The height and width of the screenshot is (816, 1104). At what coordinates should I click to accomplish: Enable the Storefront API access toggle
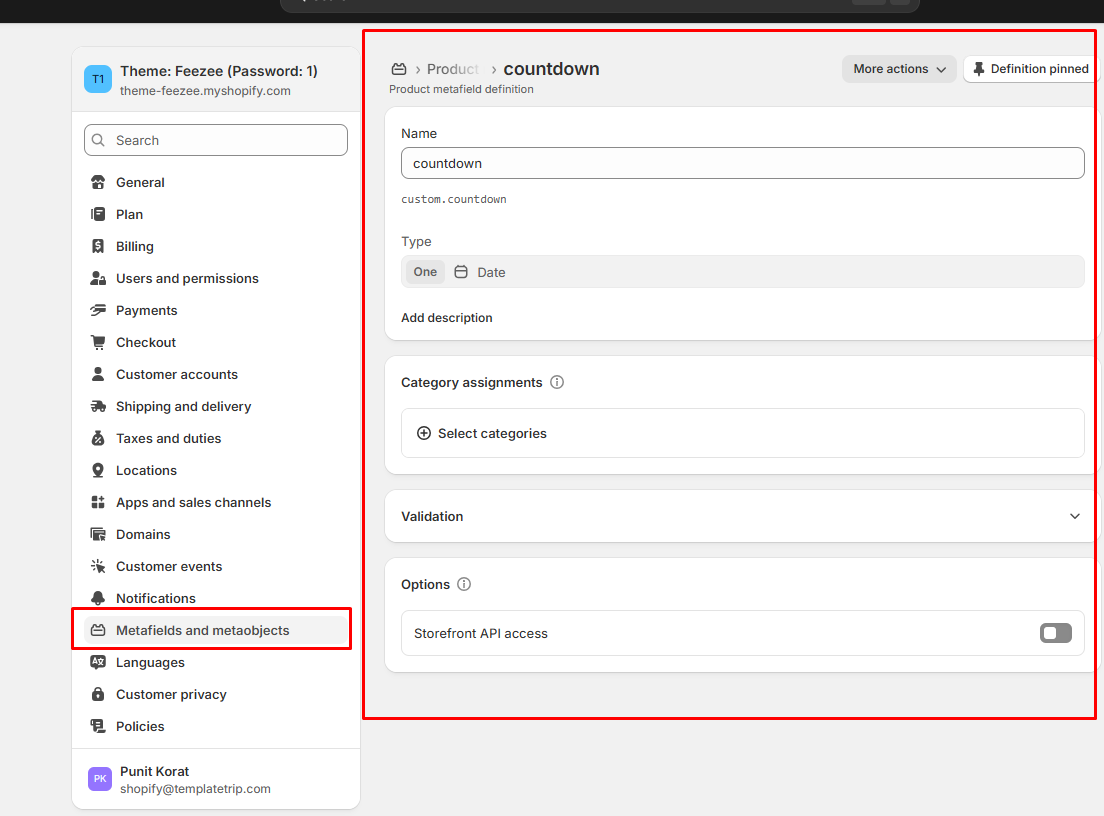coord(1055,633)
